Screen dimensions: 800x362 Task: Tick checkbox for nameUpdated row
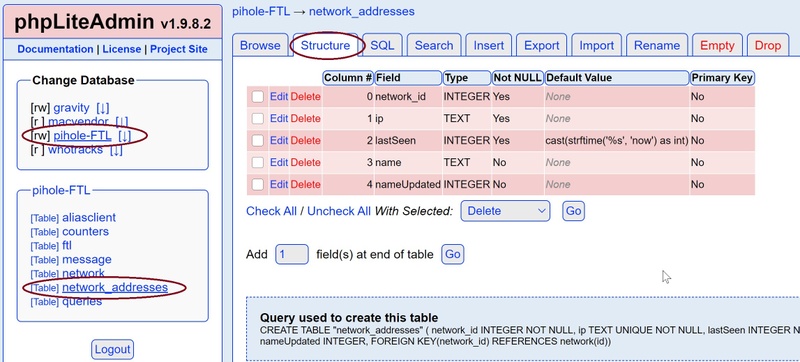(x=258, y=184)
